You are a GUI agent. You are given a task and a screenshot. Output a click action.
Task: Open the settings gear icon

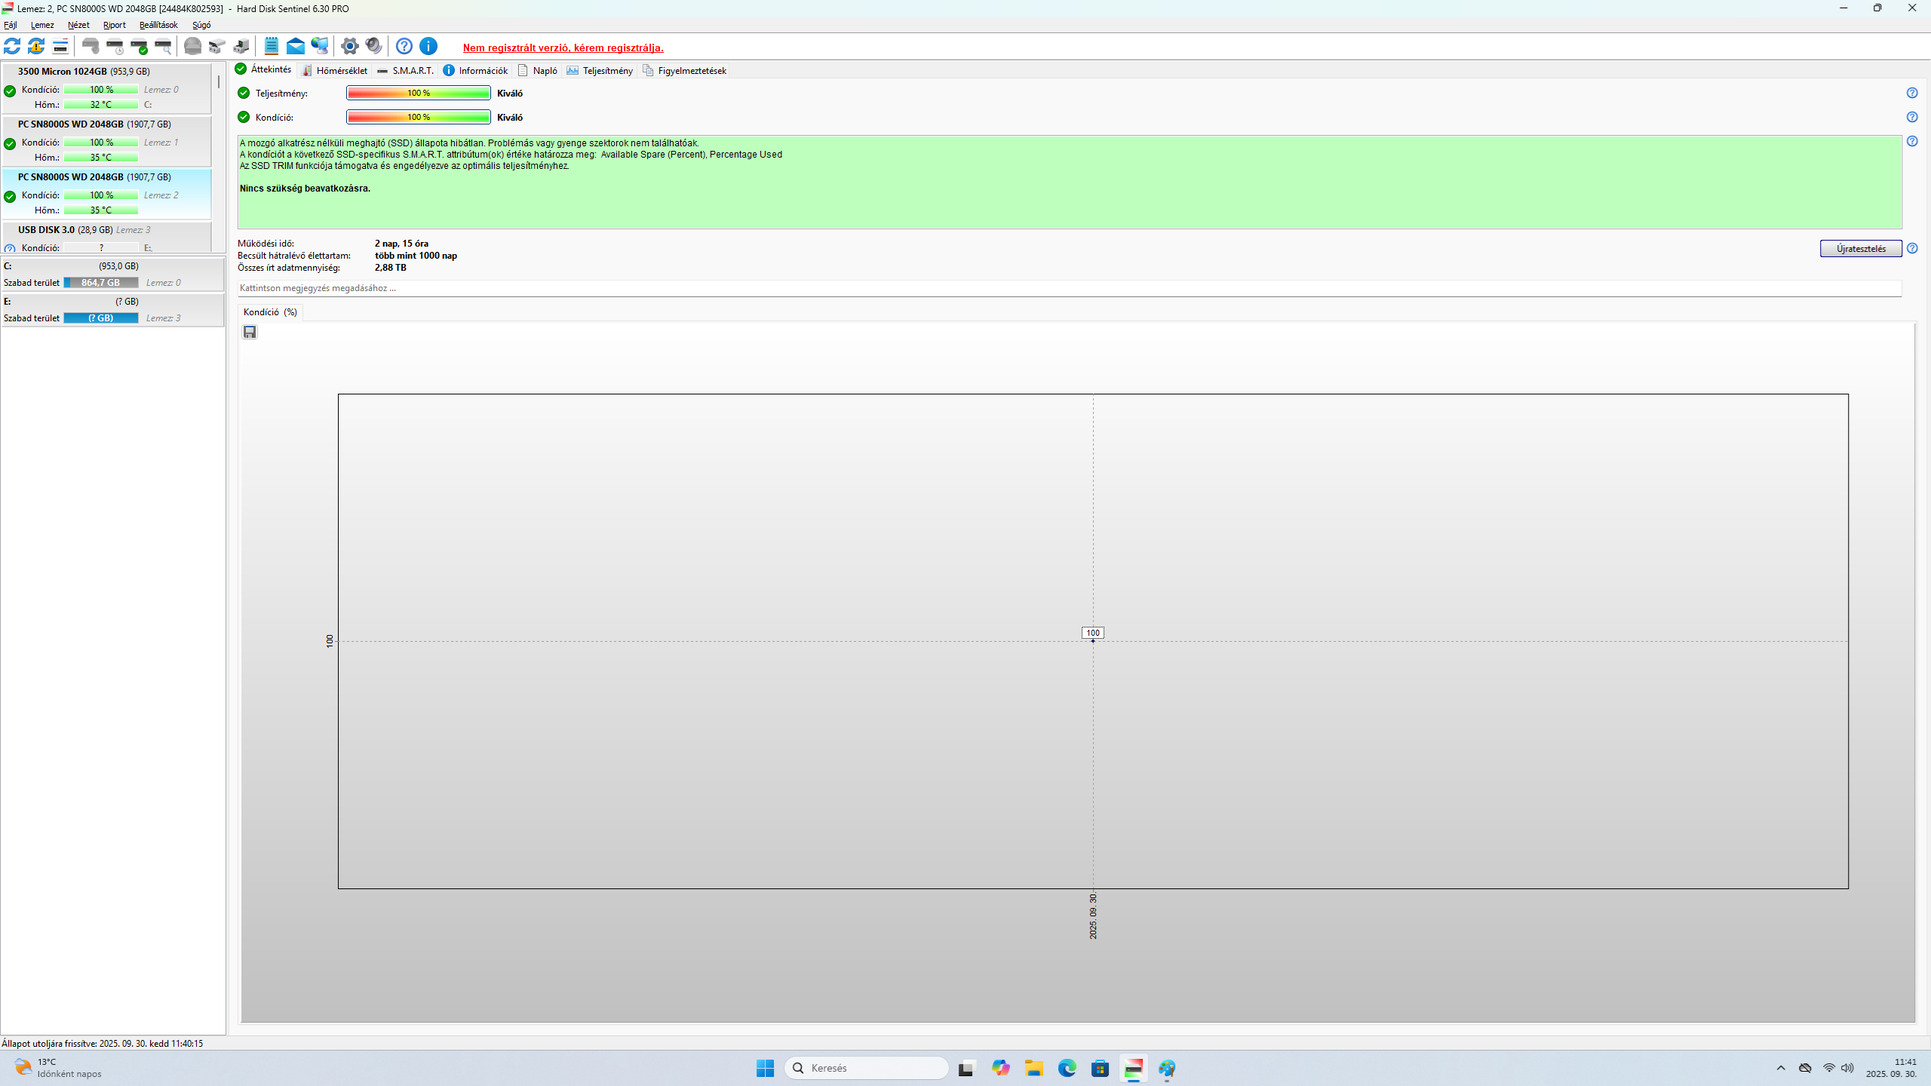(x=349, y=46)
